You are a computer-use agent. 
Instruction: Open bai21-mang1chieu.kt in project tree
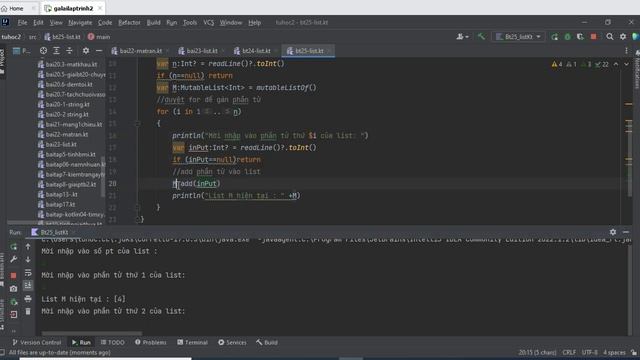73,124
